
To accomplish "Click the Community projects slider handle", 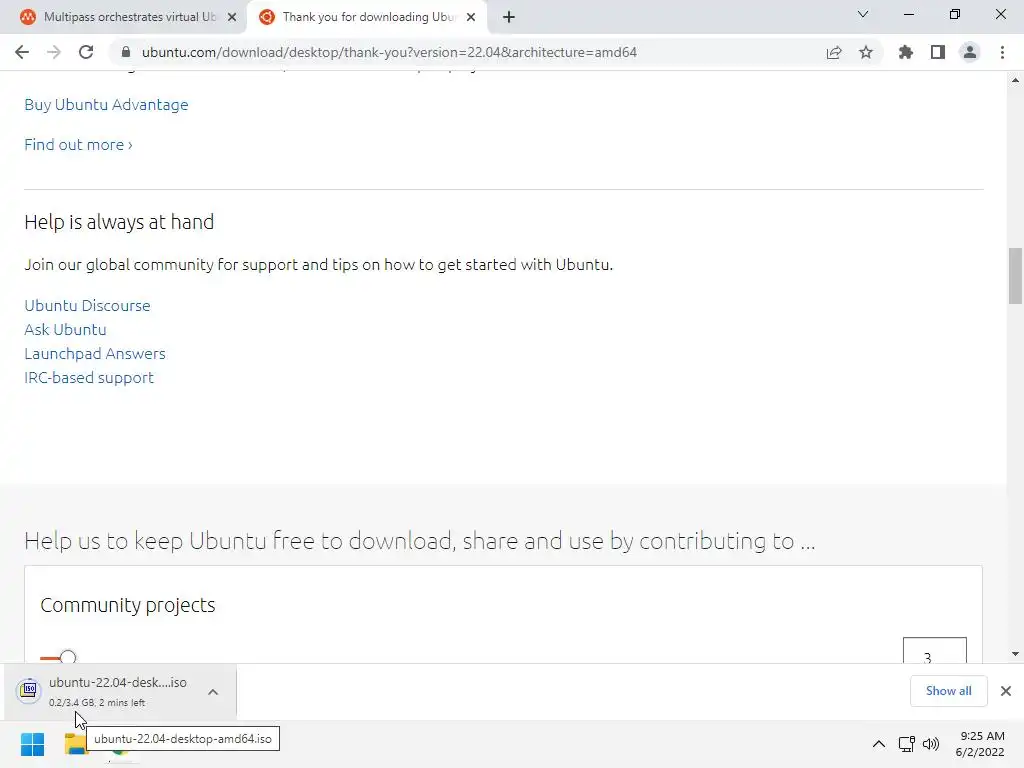I will coord(68,656).
